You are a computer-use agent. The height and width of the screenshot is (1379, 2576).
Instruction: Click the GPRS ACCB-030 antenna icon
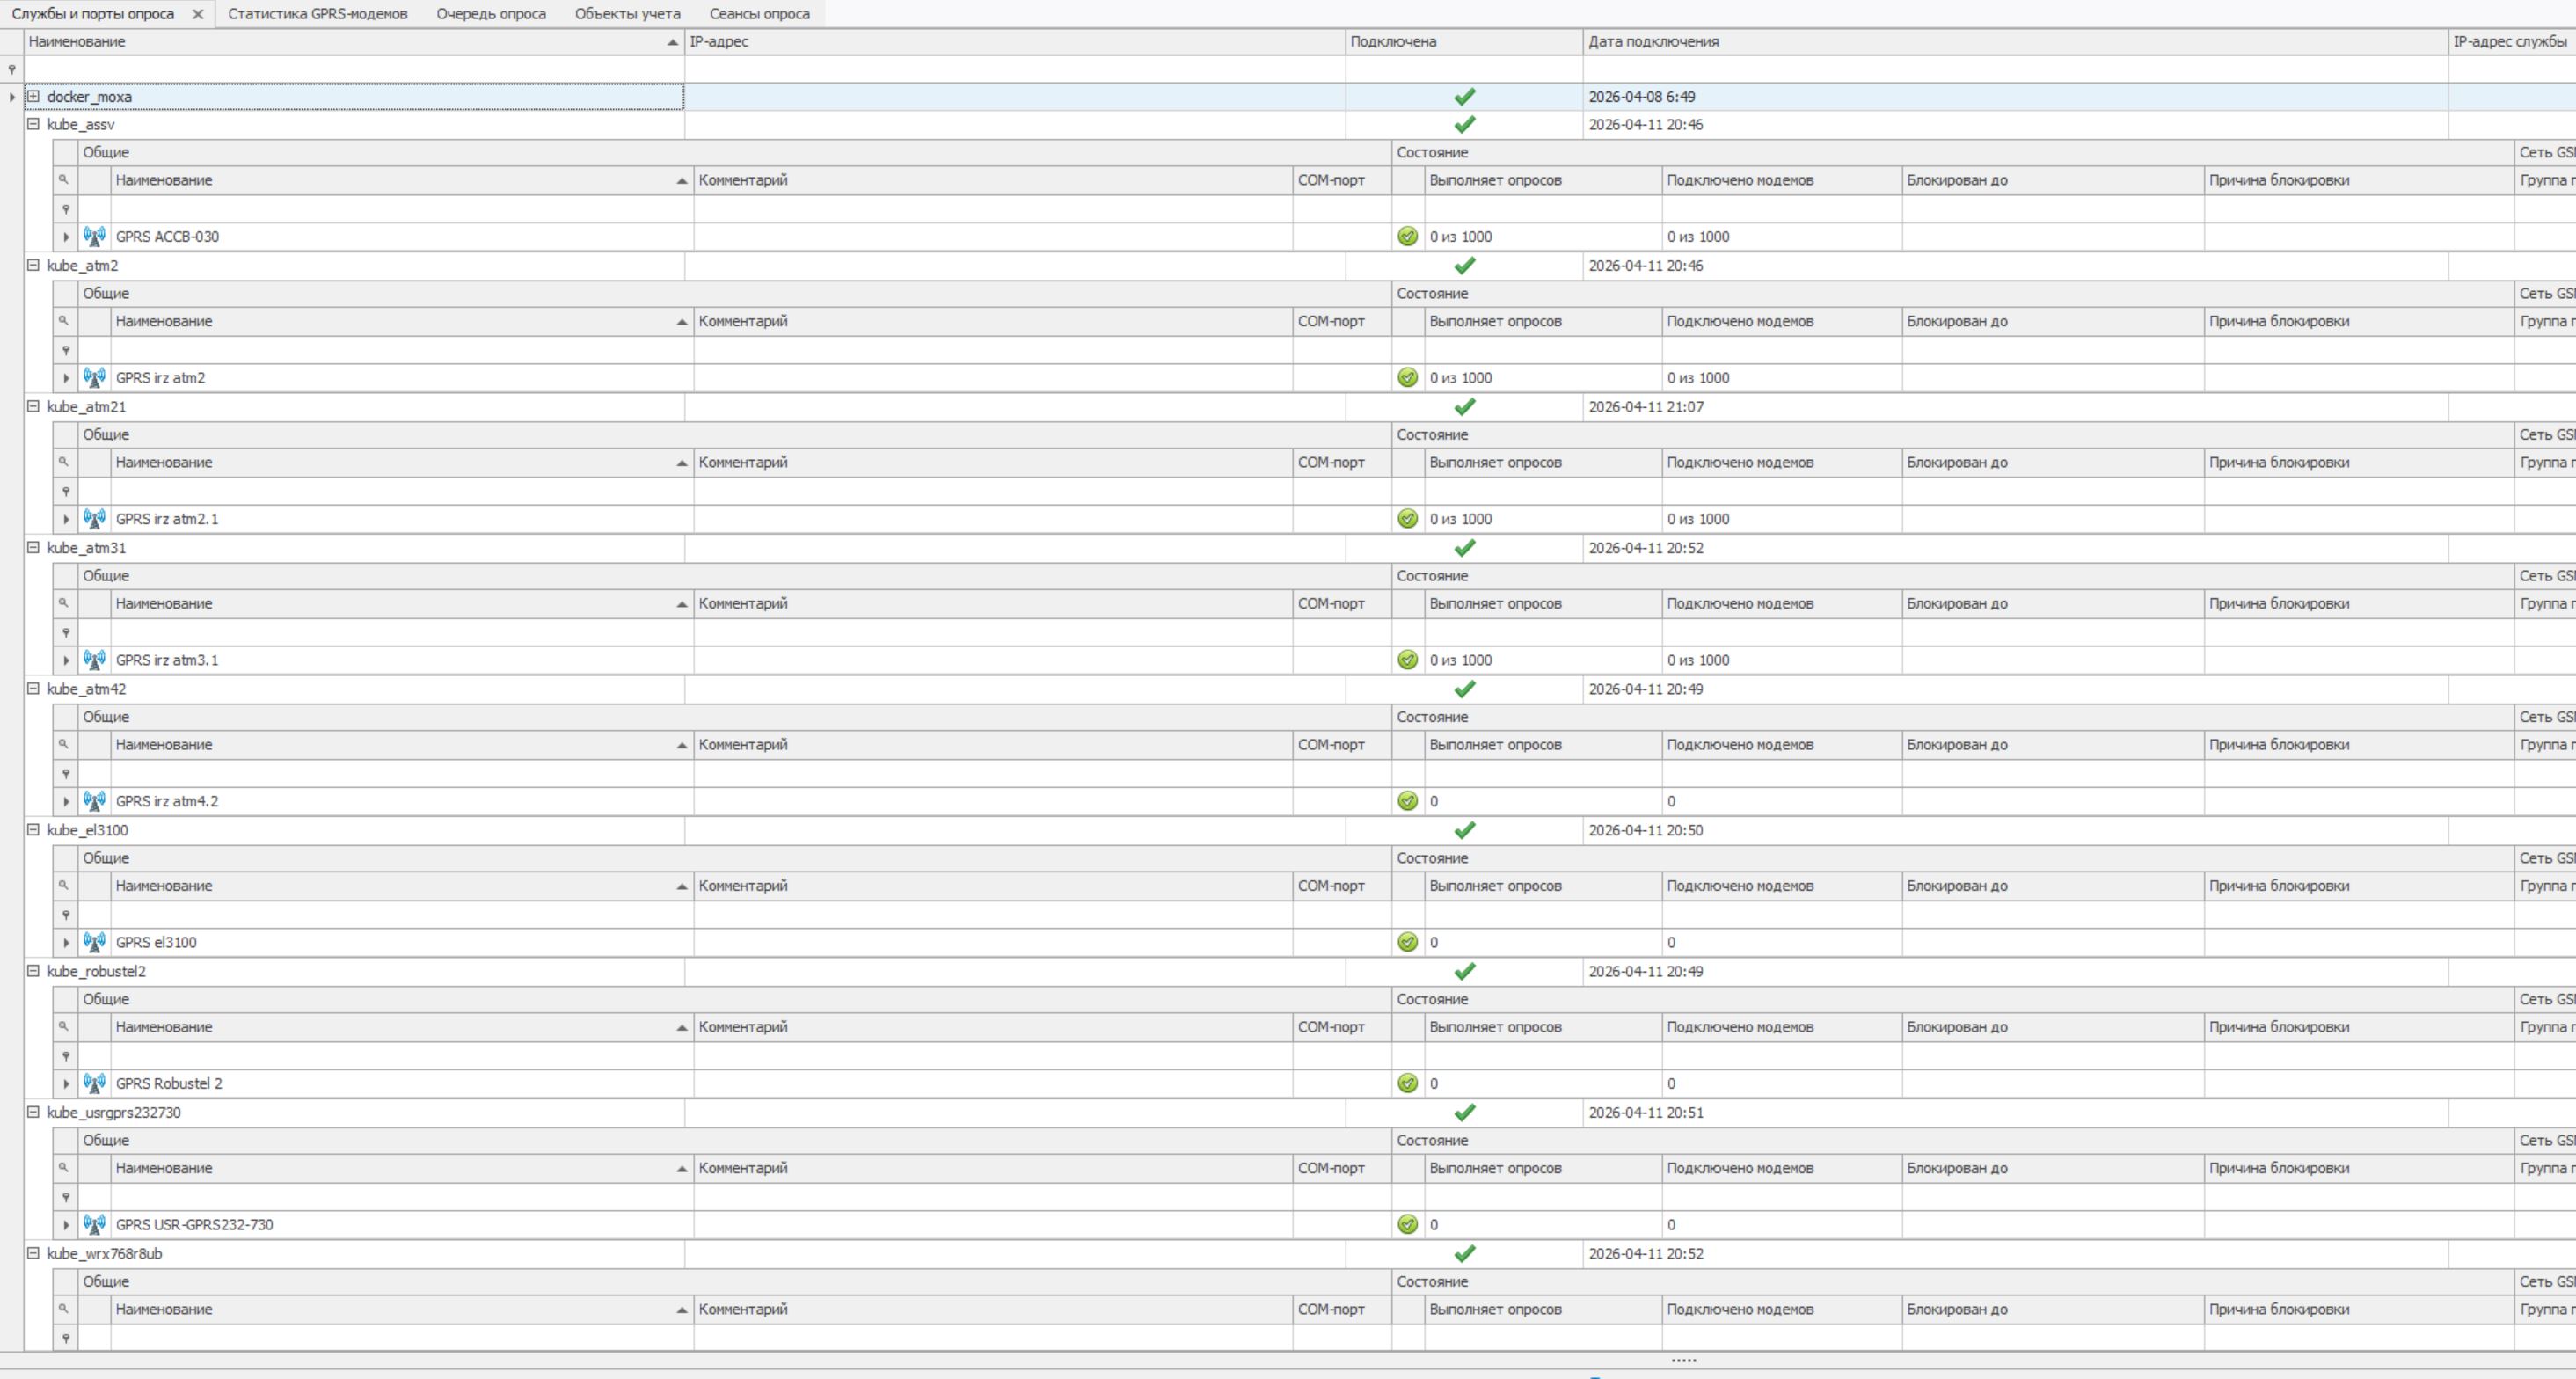pyautogui.click(x=95, y=237)
